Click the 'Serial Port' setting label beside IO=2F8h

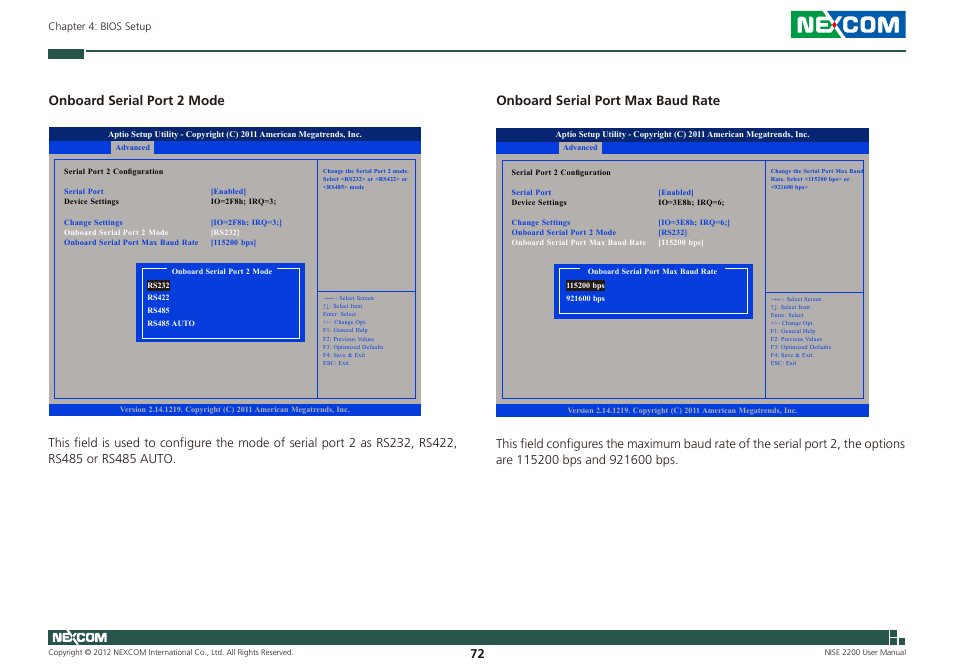83,192
